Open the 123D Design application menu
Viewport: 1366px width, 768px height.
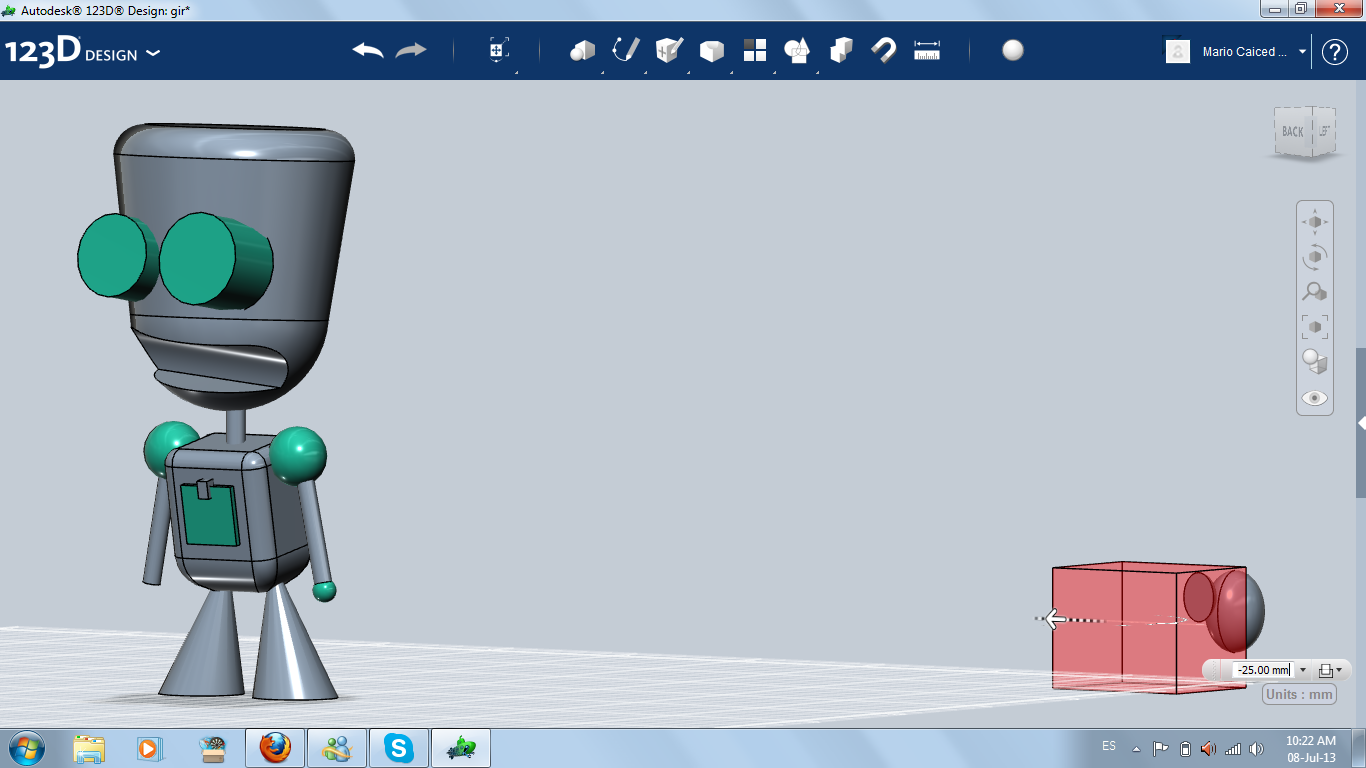click(82, 52)
